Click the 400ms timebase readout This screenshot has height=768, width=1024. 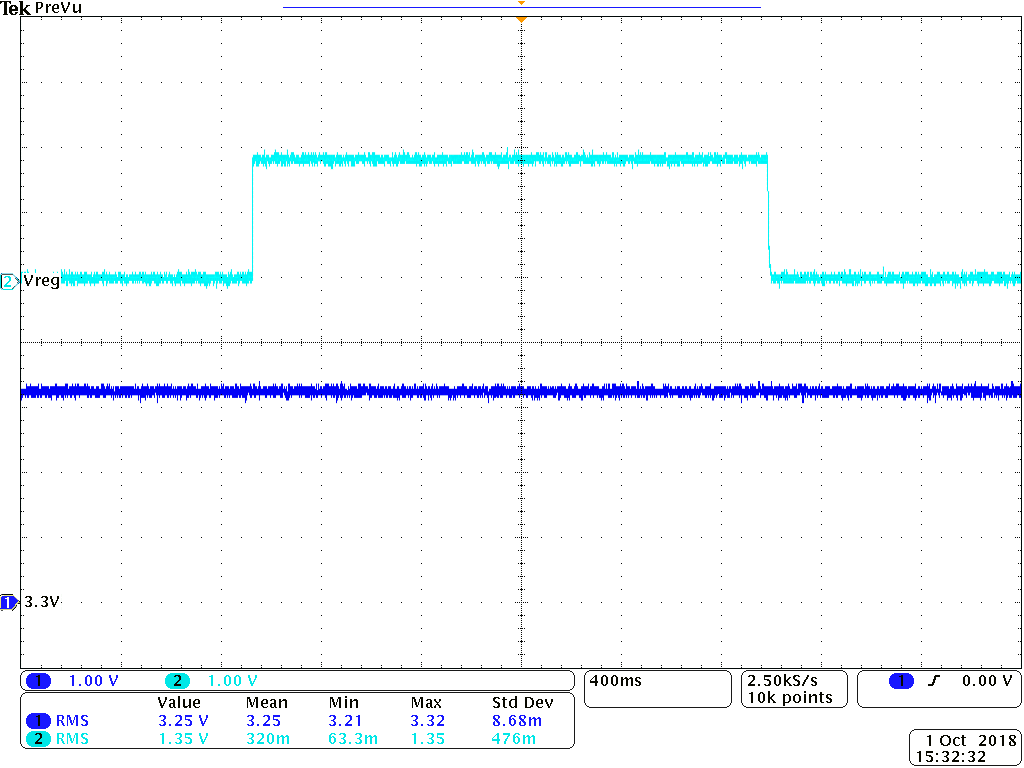616,680
